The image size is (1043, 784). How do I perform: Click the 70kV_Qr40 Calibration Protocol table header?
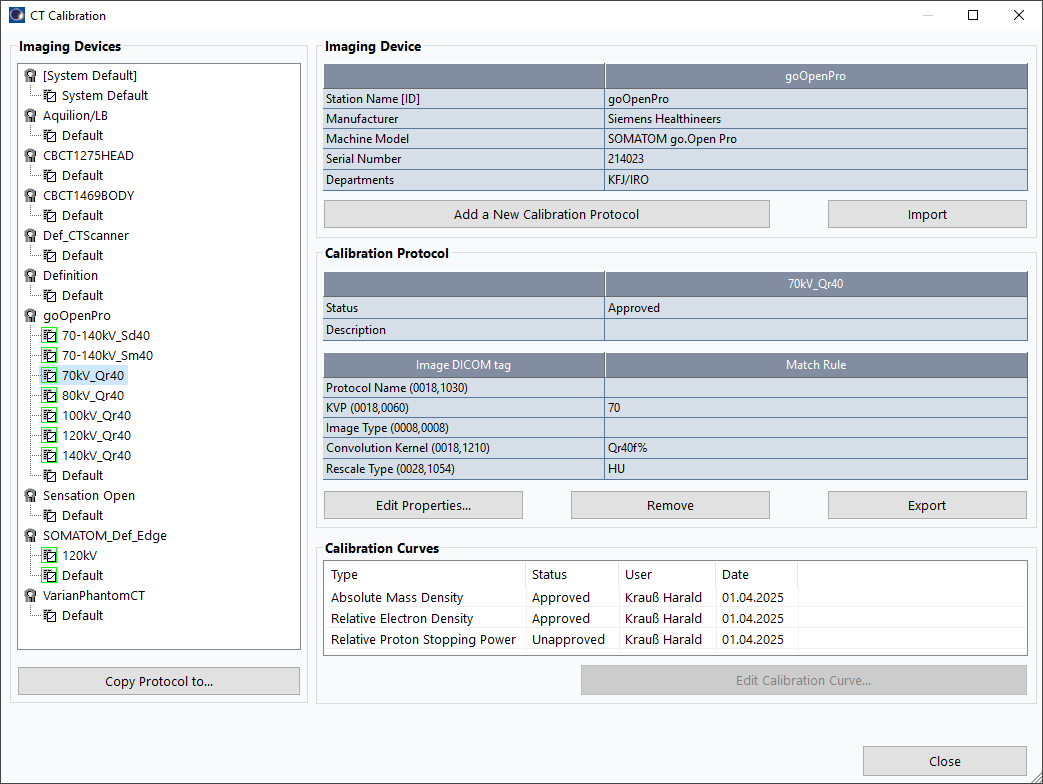(x=816, y=284)
